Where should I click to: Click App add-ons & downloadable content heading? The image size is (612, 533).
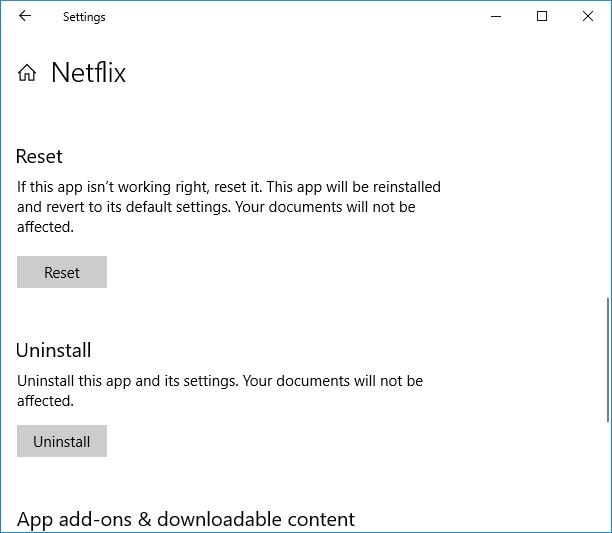186,520
